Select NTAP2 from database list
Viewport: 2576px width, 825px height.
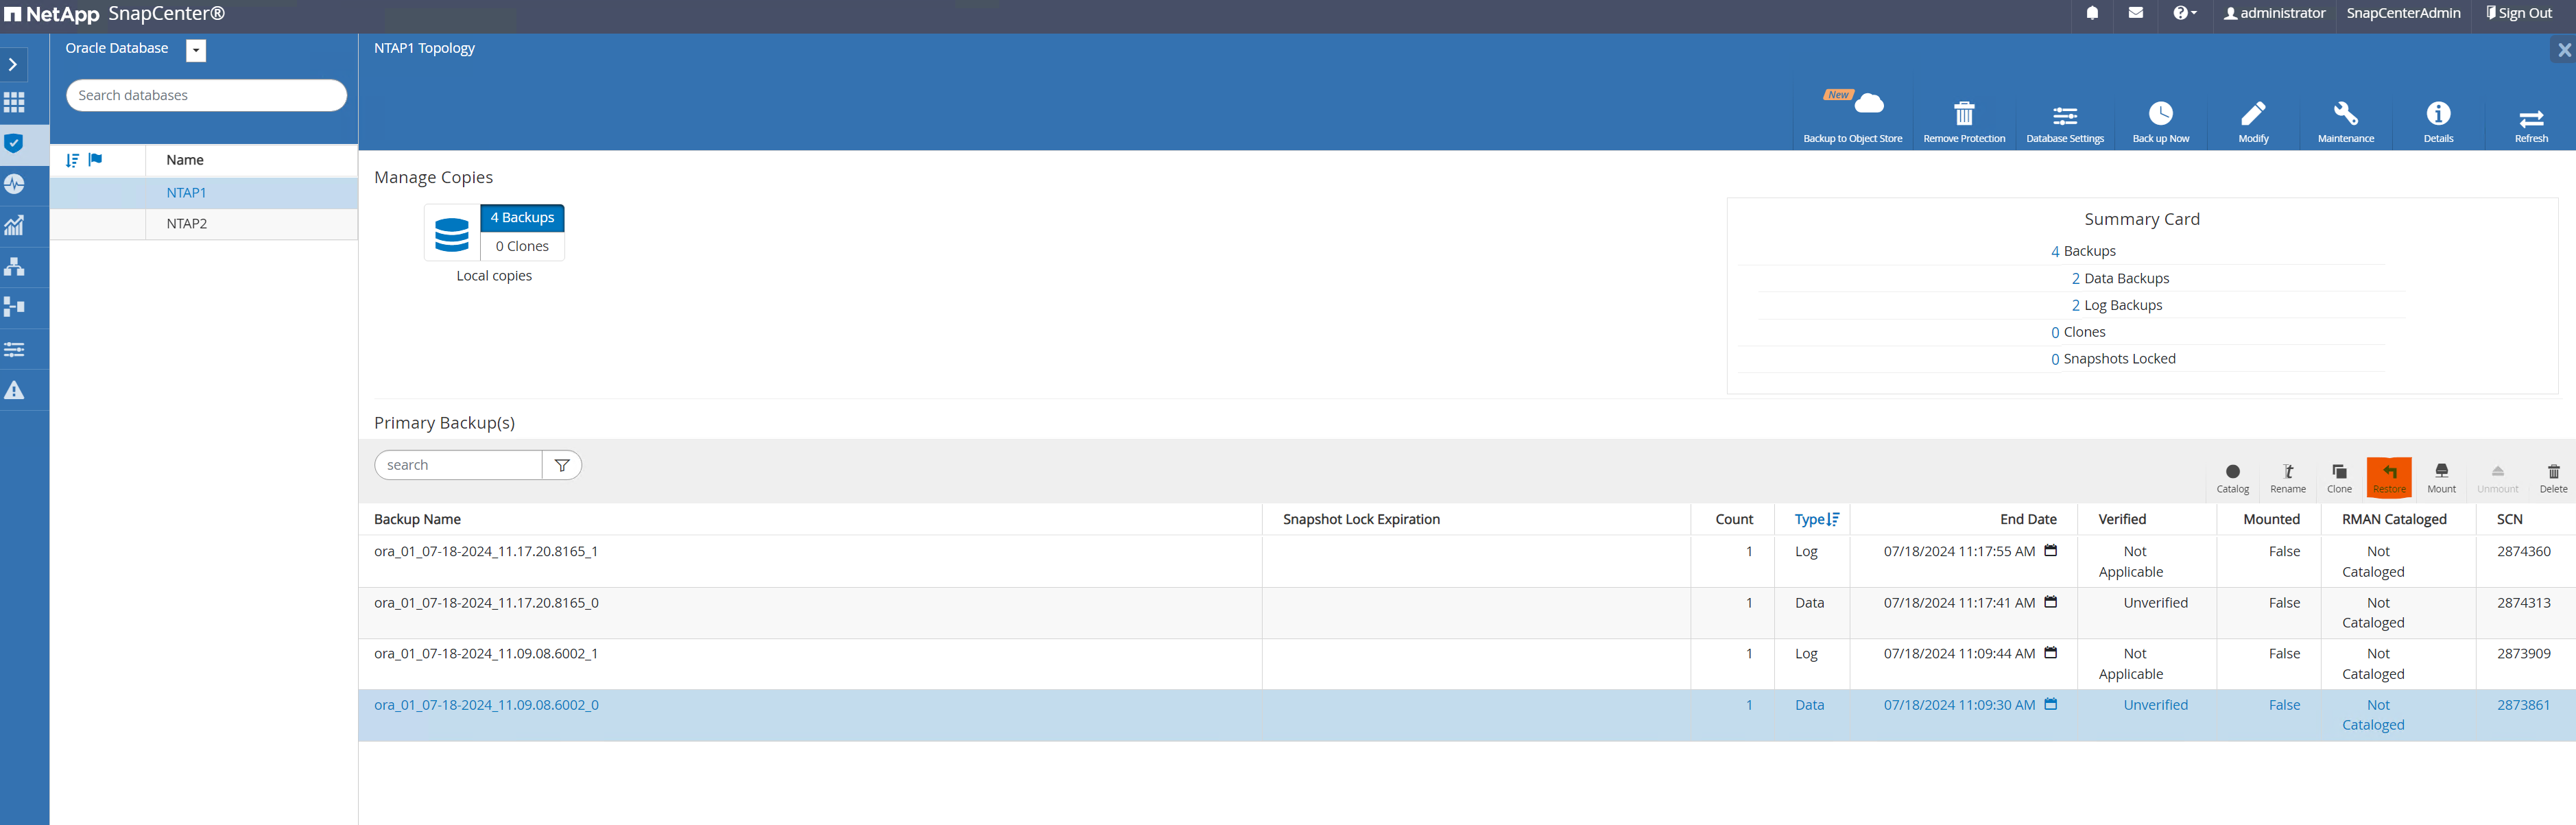186,222
